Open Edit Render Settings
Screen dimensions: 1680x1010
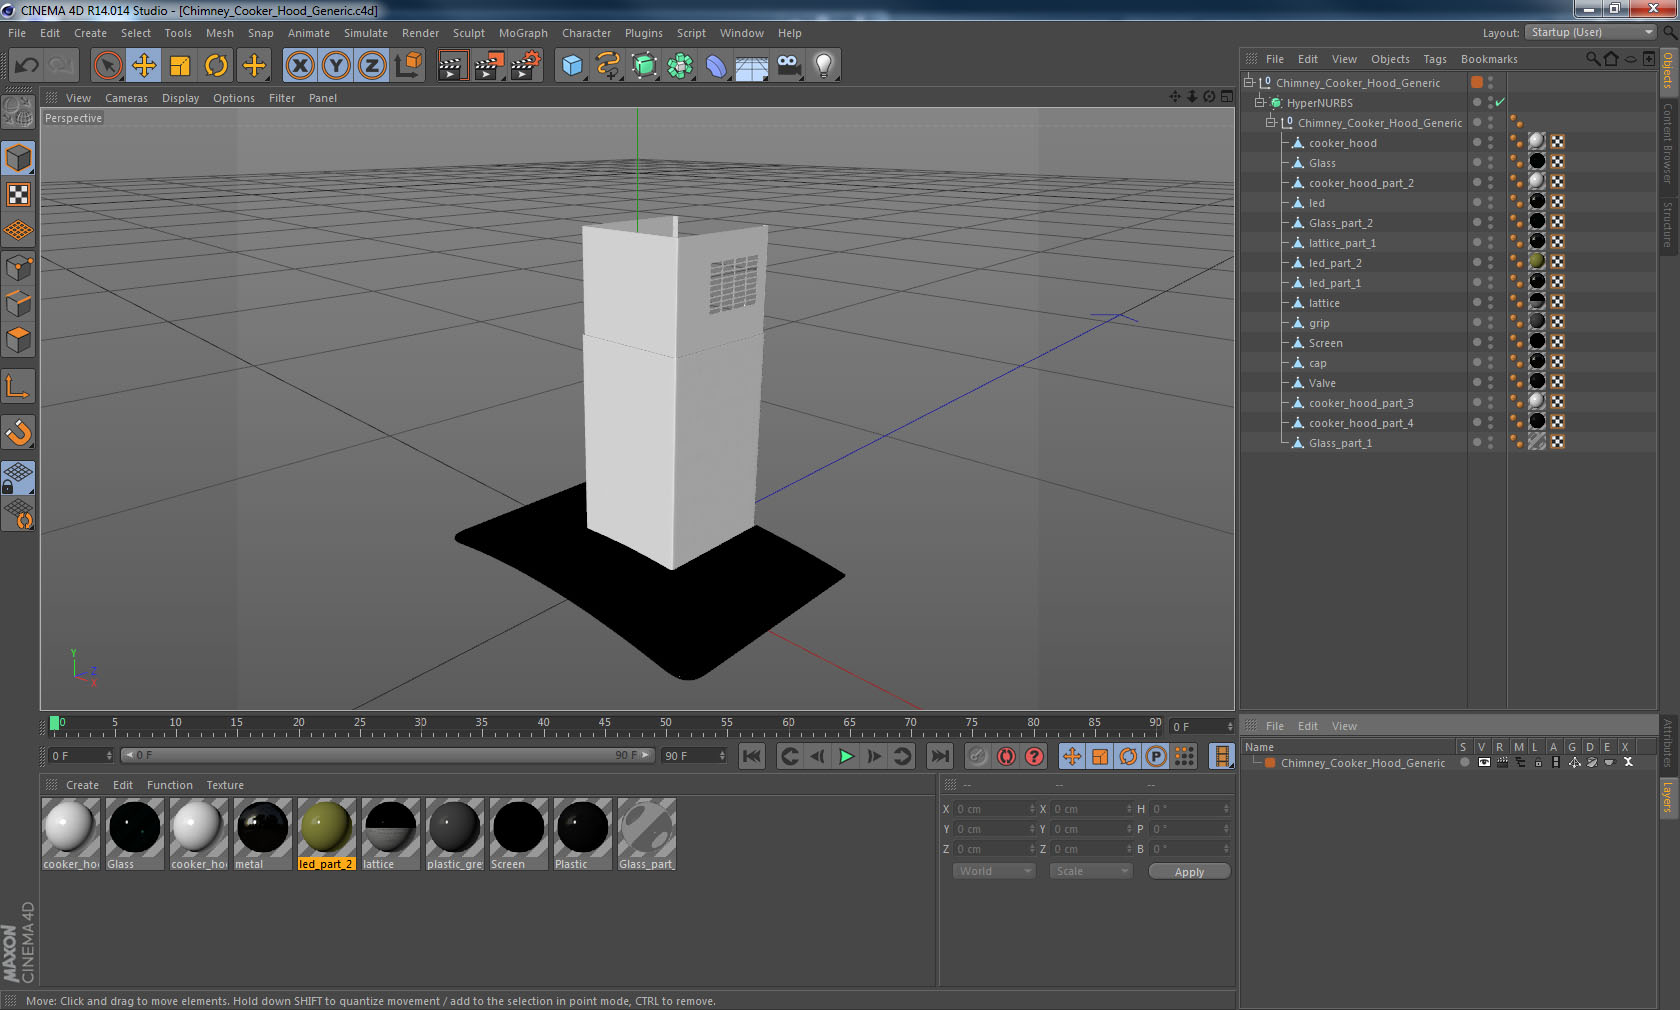click(x=525, y=66)
